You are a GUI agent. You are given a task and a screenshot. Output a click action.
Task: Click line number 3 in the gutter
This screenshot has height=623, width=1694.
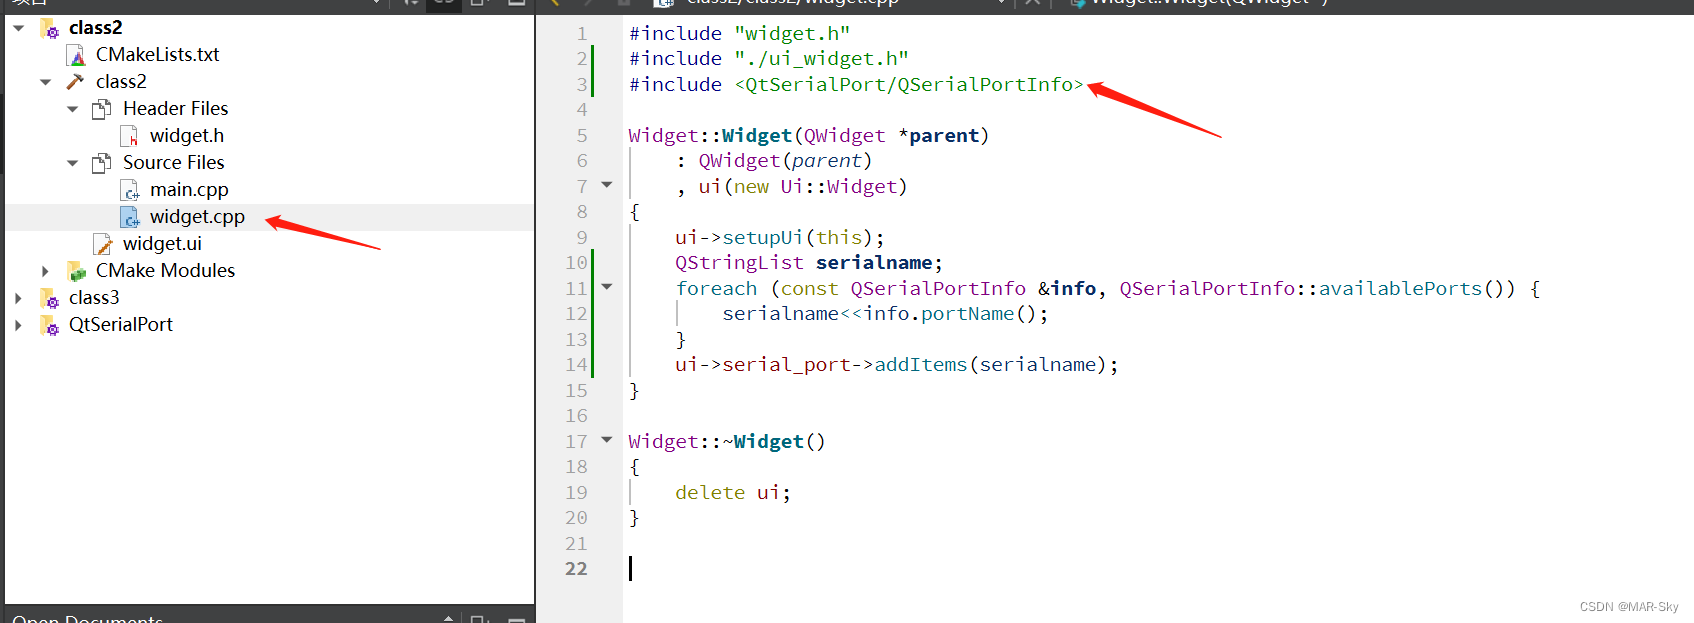[582, 85]
